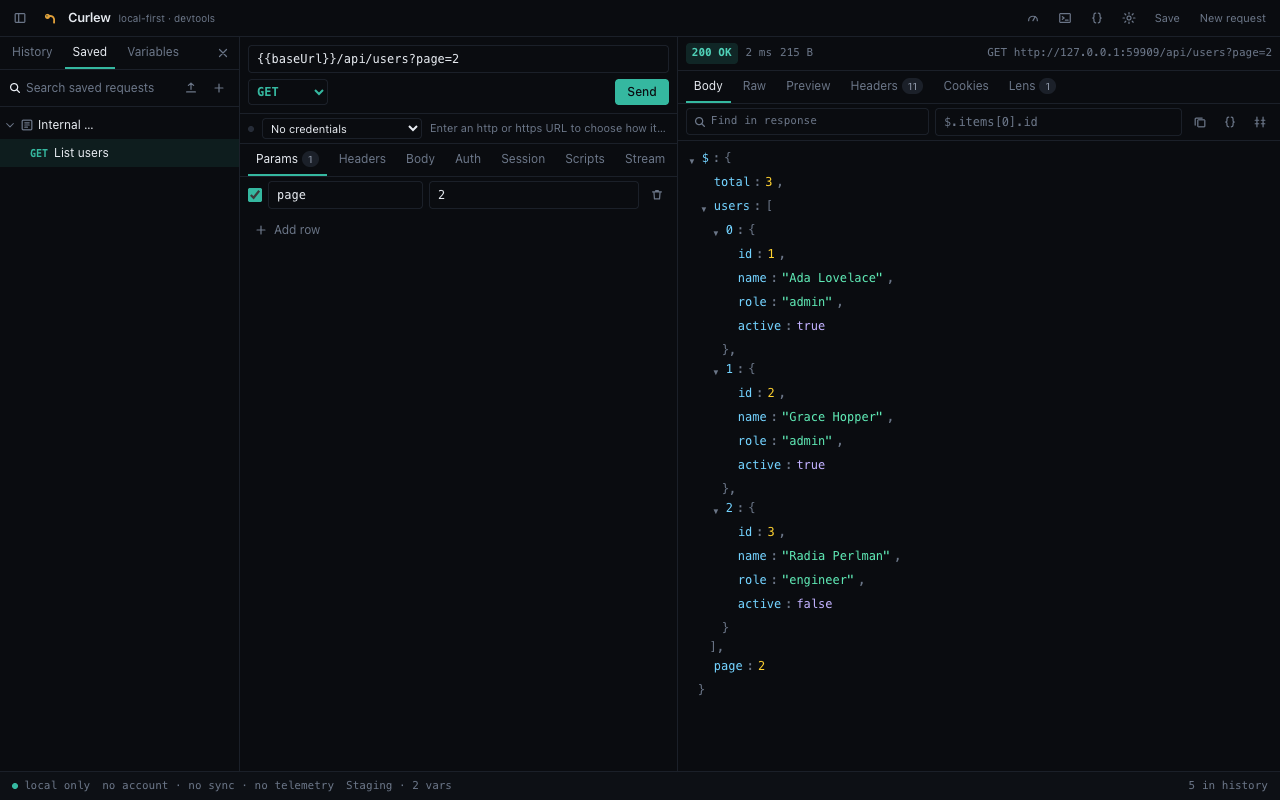Click the Send button
The height and width of the screenshot is (800, 1280).
tap(642, 92)
